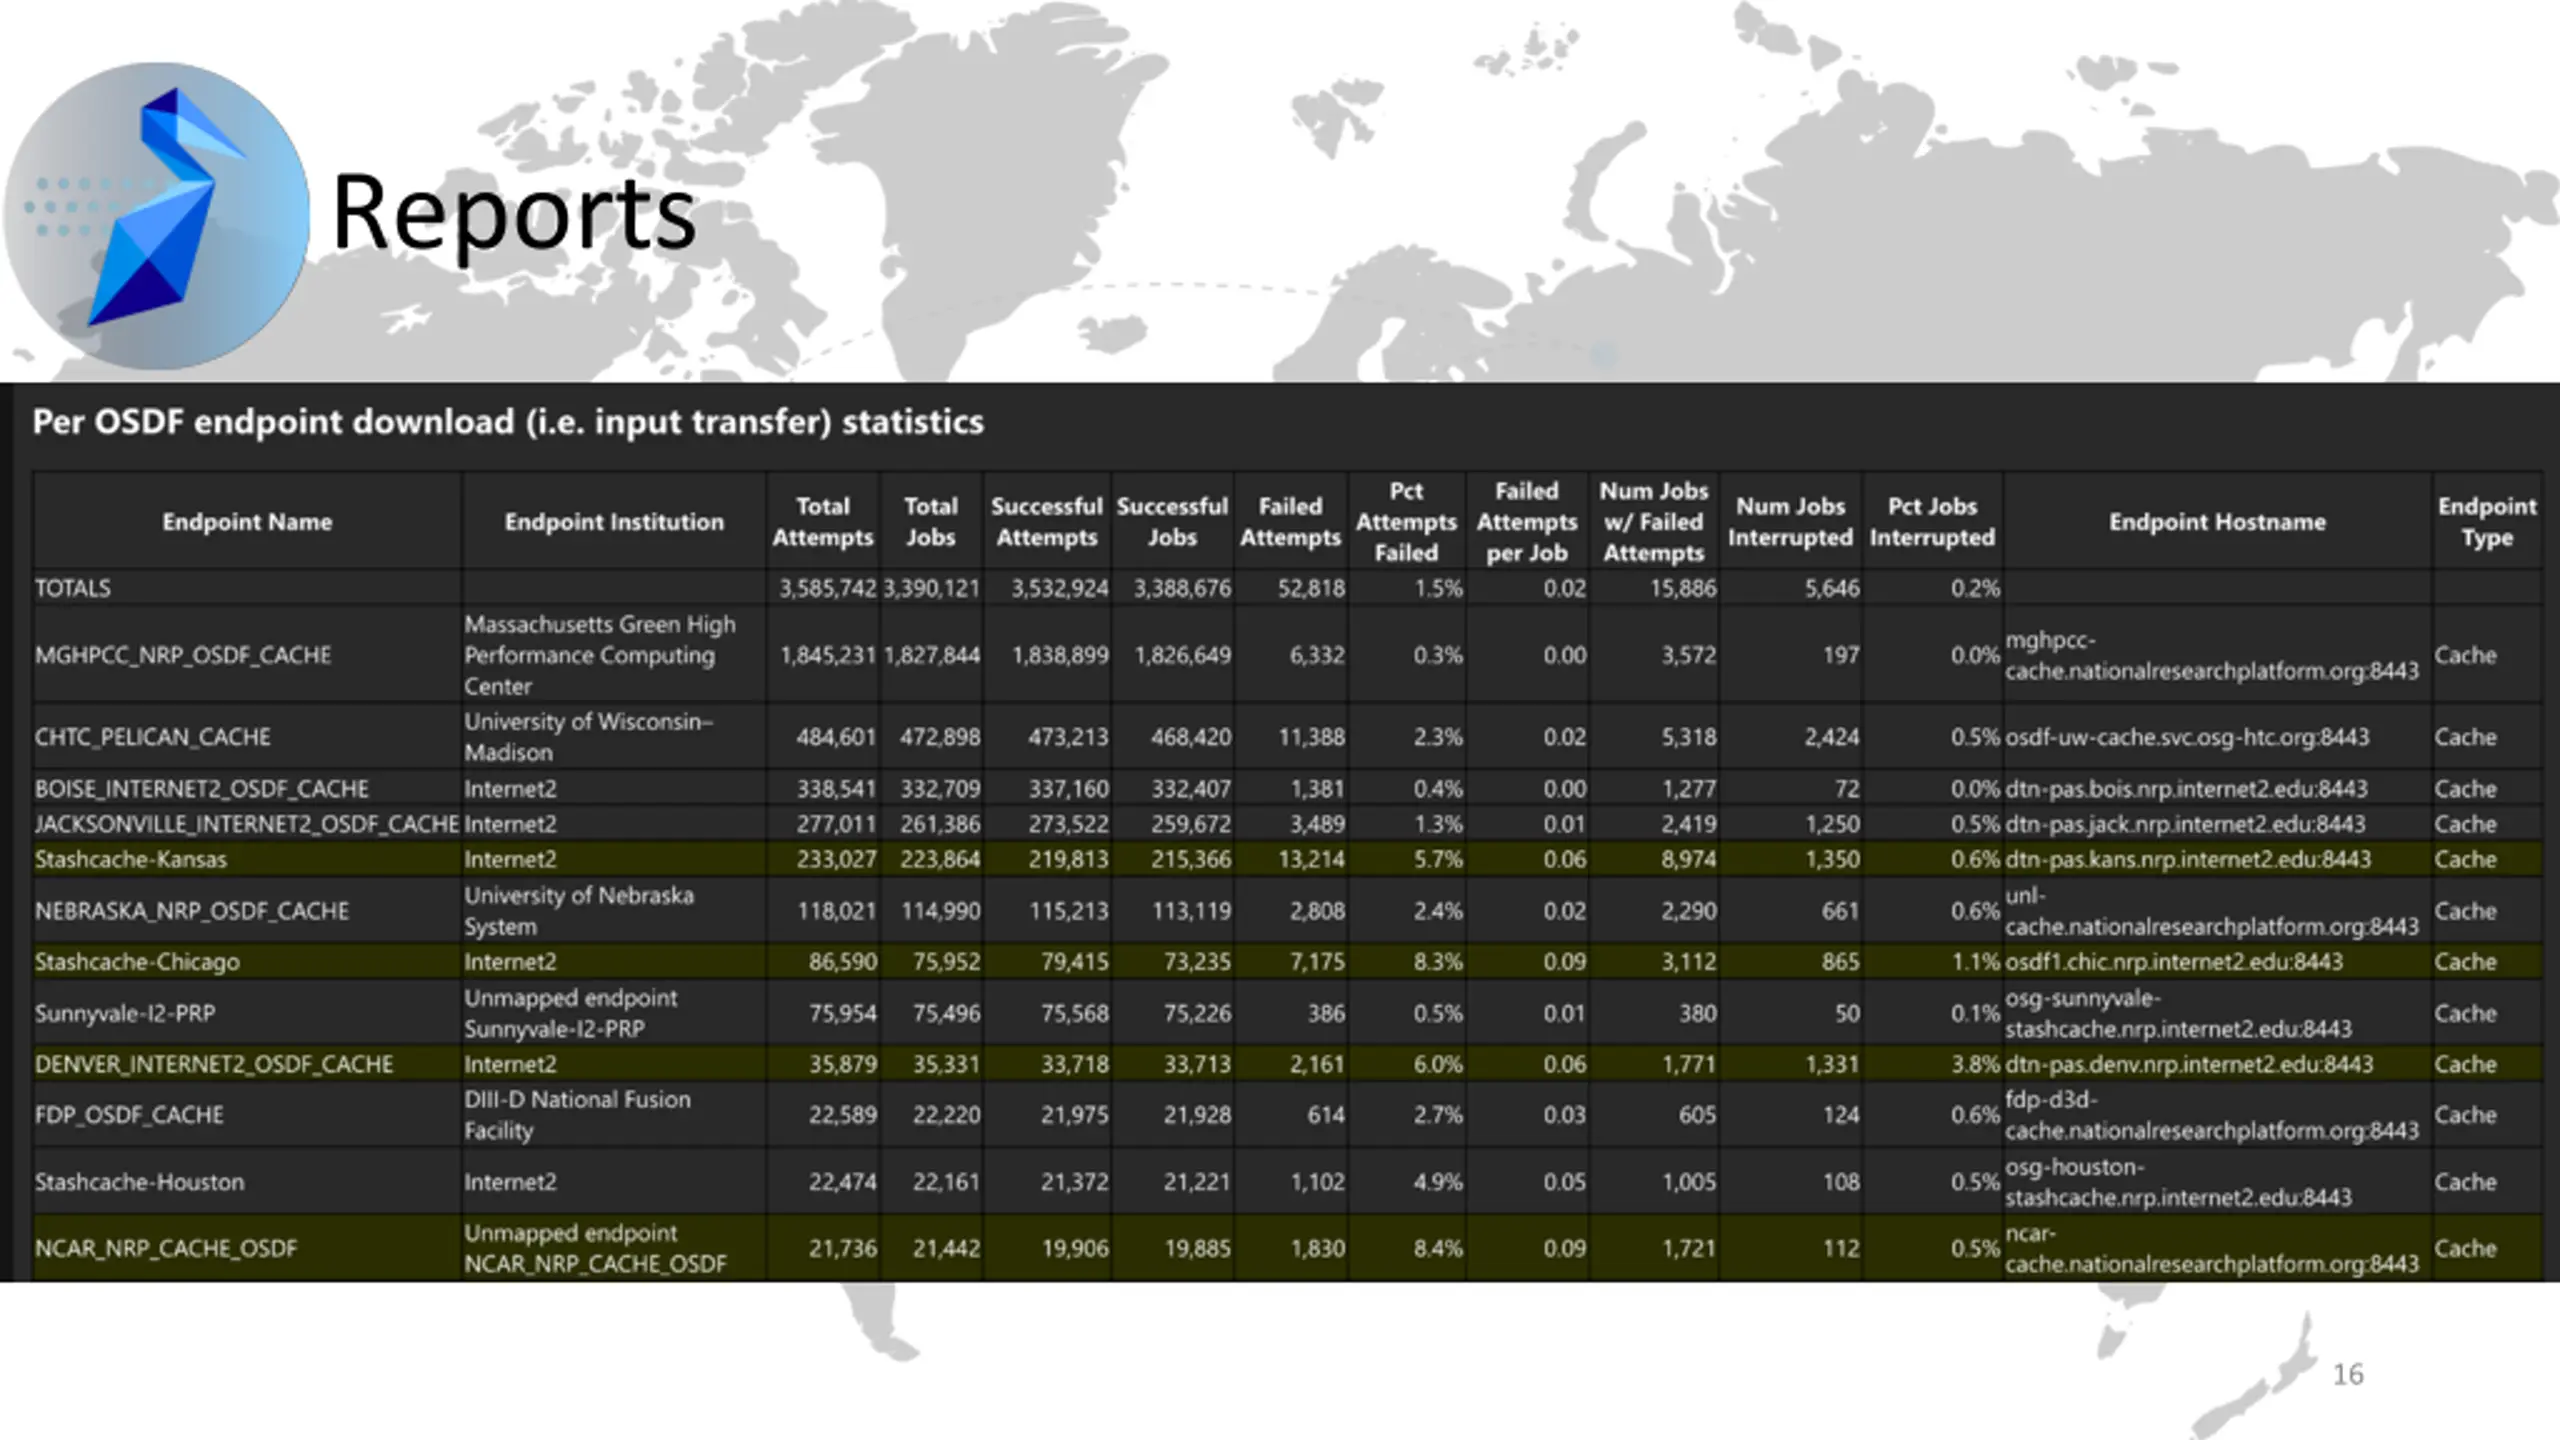The image size is (2560, 1440).
Task: Click osdf-uw-cache.svc.osg-htc.org:8443 hostname
Action: click(2186, 737)
